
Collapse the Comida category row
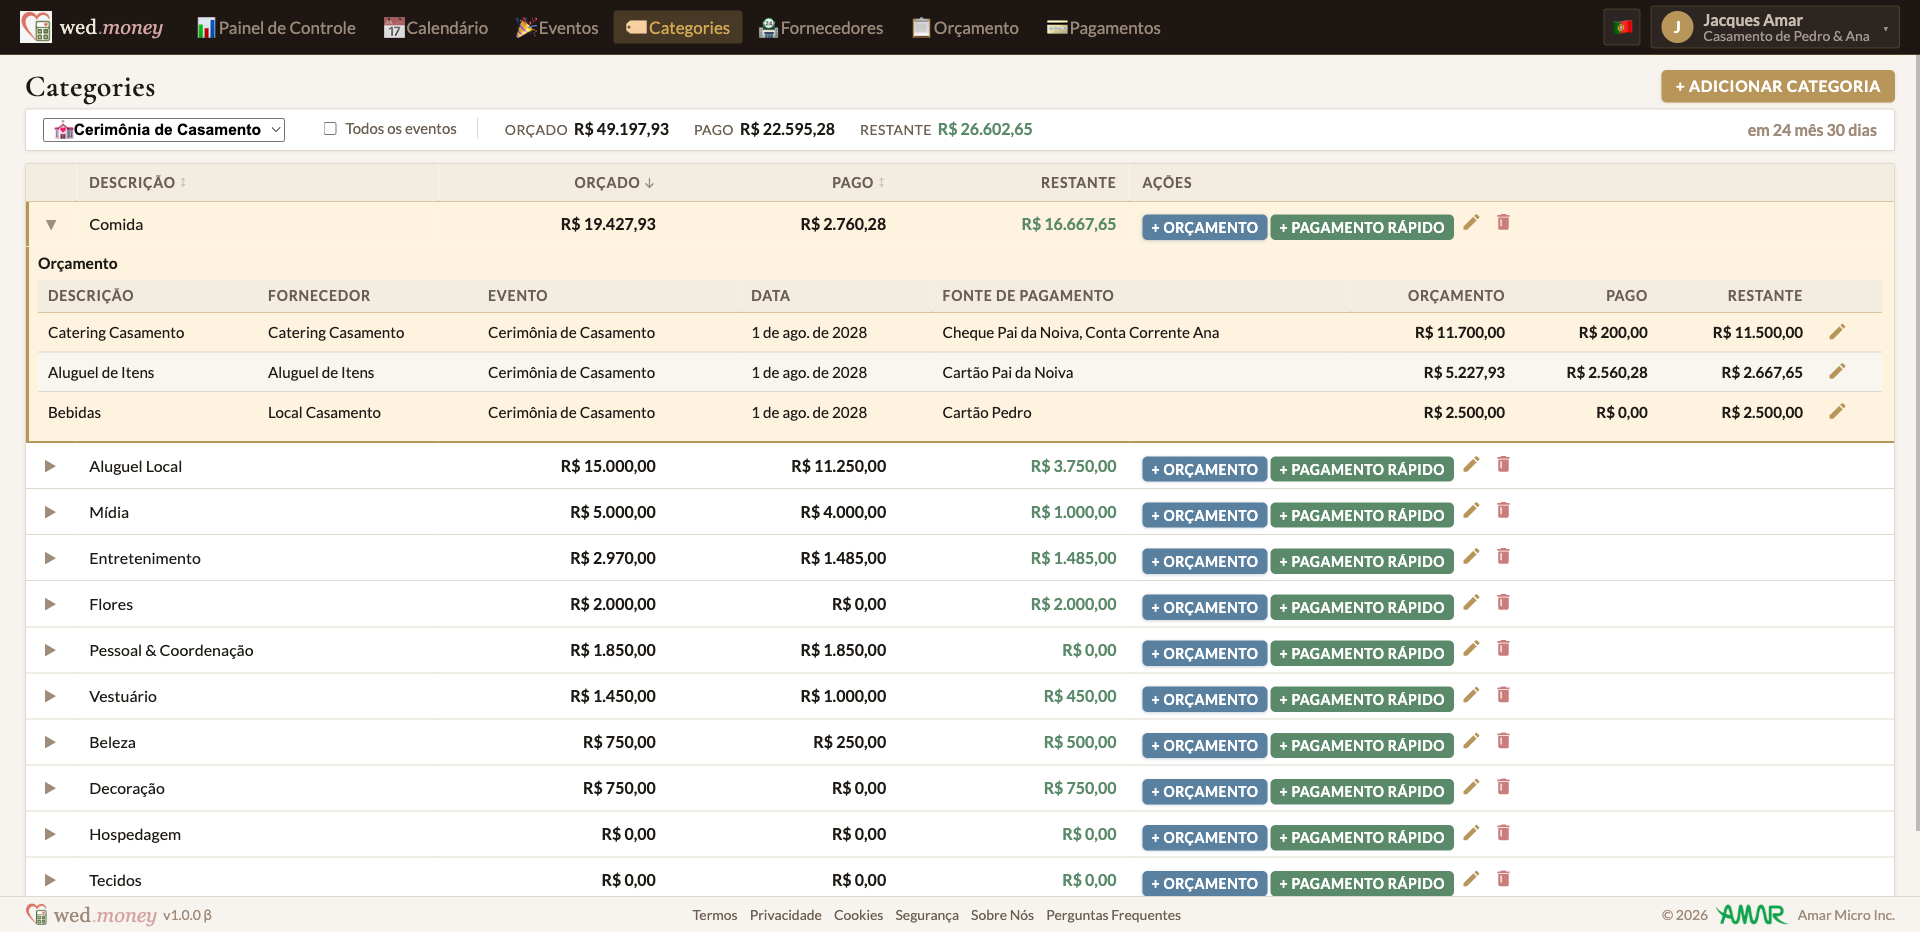pos(51,225)
